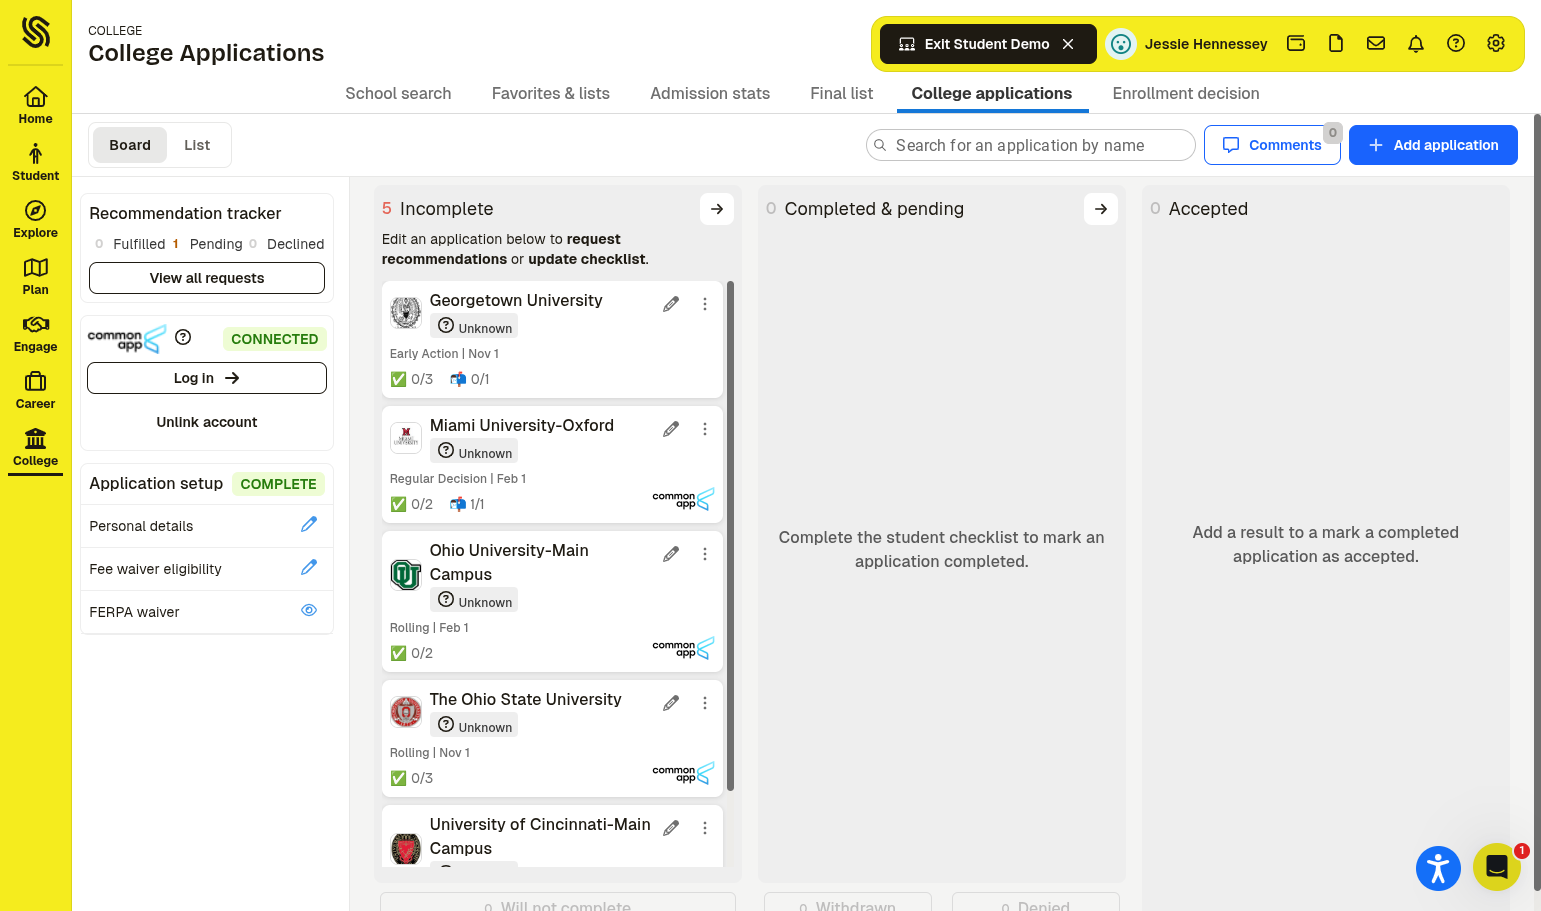1541x911 pixels.
Task: Click the Add application button
Action: [x=1433, y=145]
